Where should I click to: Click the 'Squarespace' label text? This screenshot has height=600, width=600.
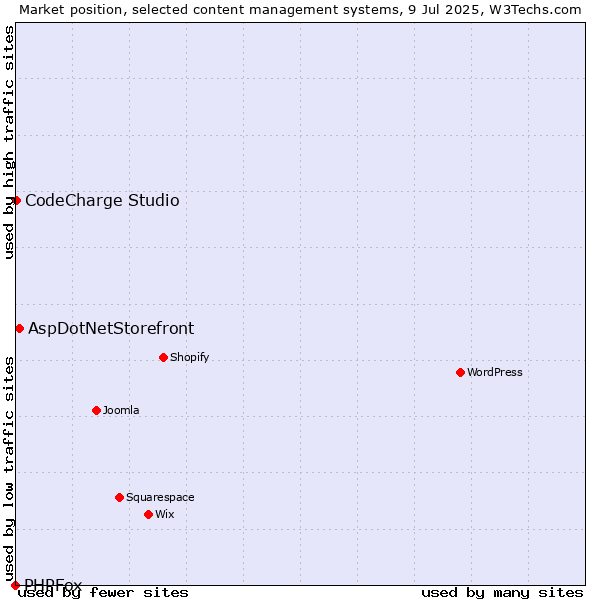[160, 497]
